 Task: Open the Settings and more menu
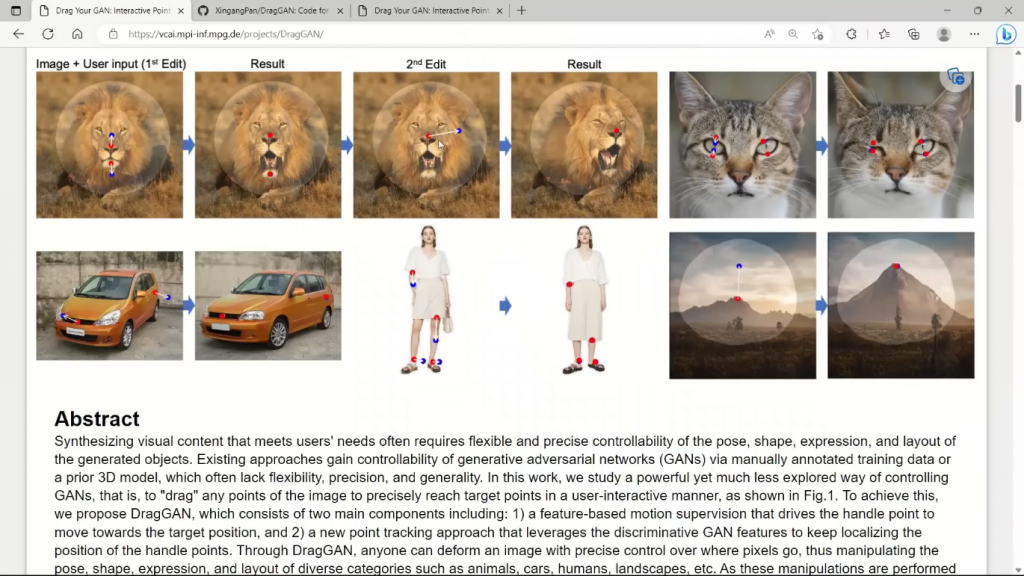tap(974, 34)
